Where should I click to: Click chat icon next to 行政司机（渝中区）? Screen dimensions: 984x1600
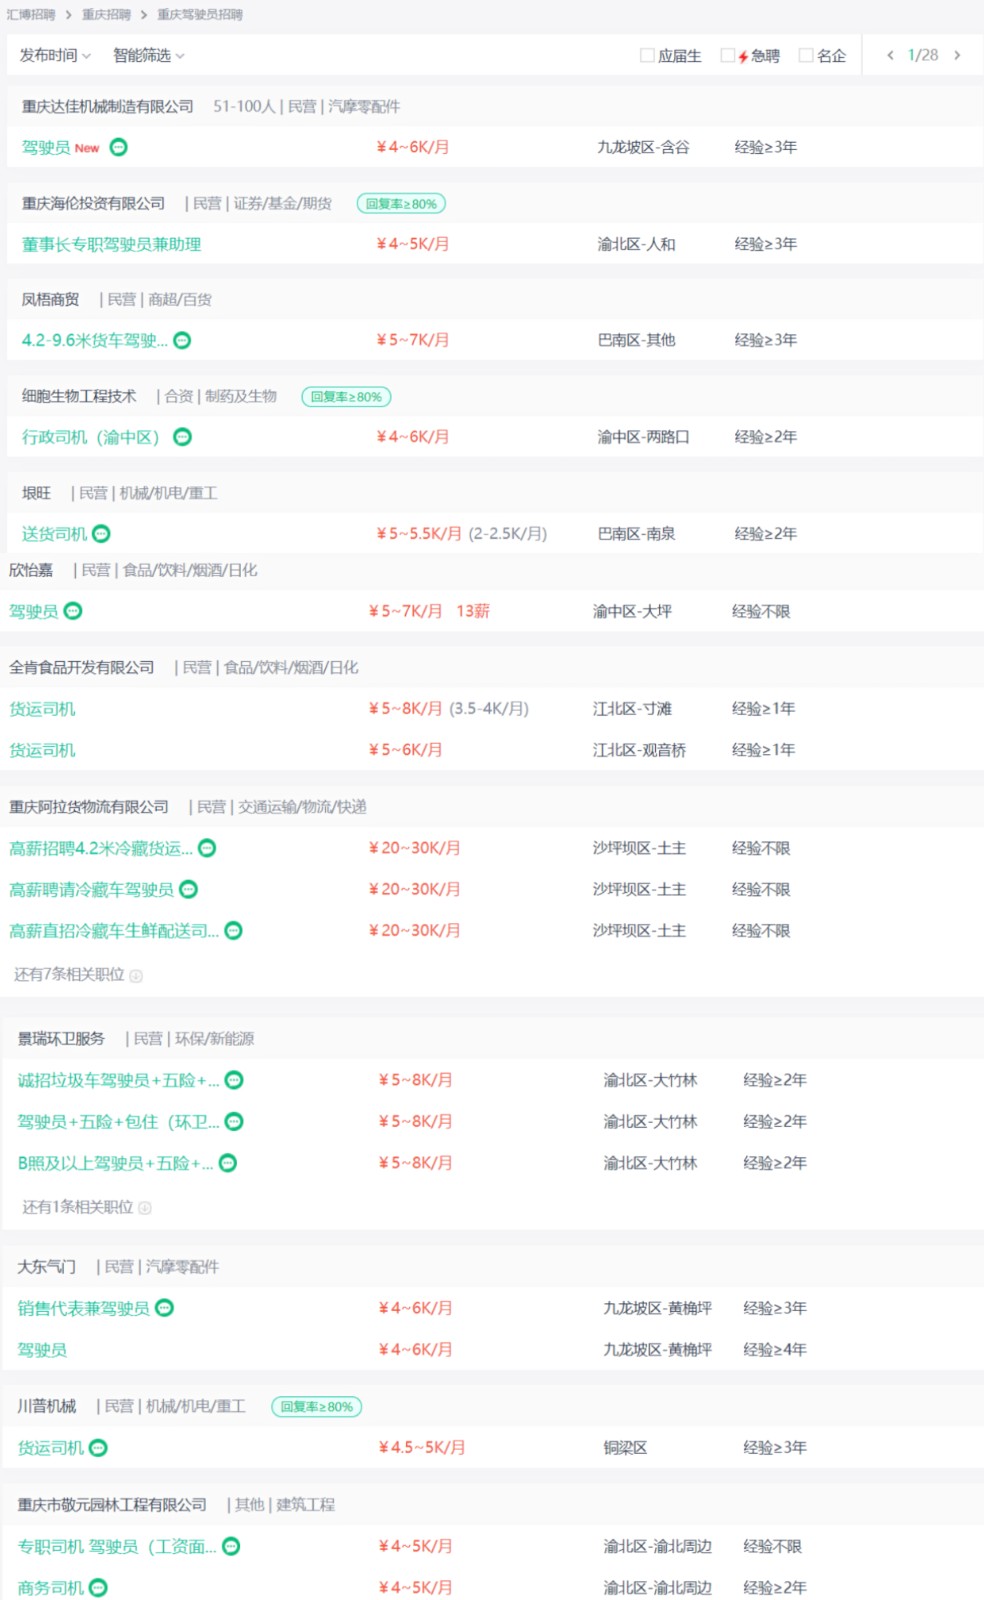click(x=182, y=437)
